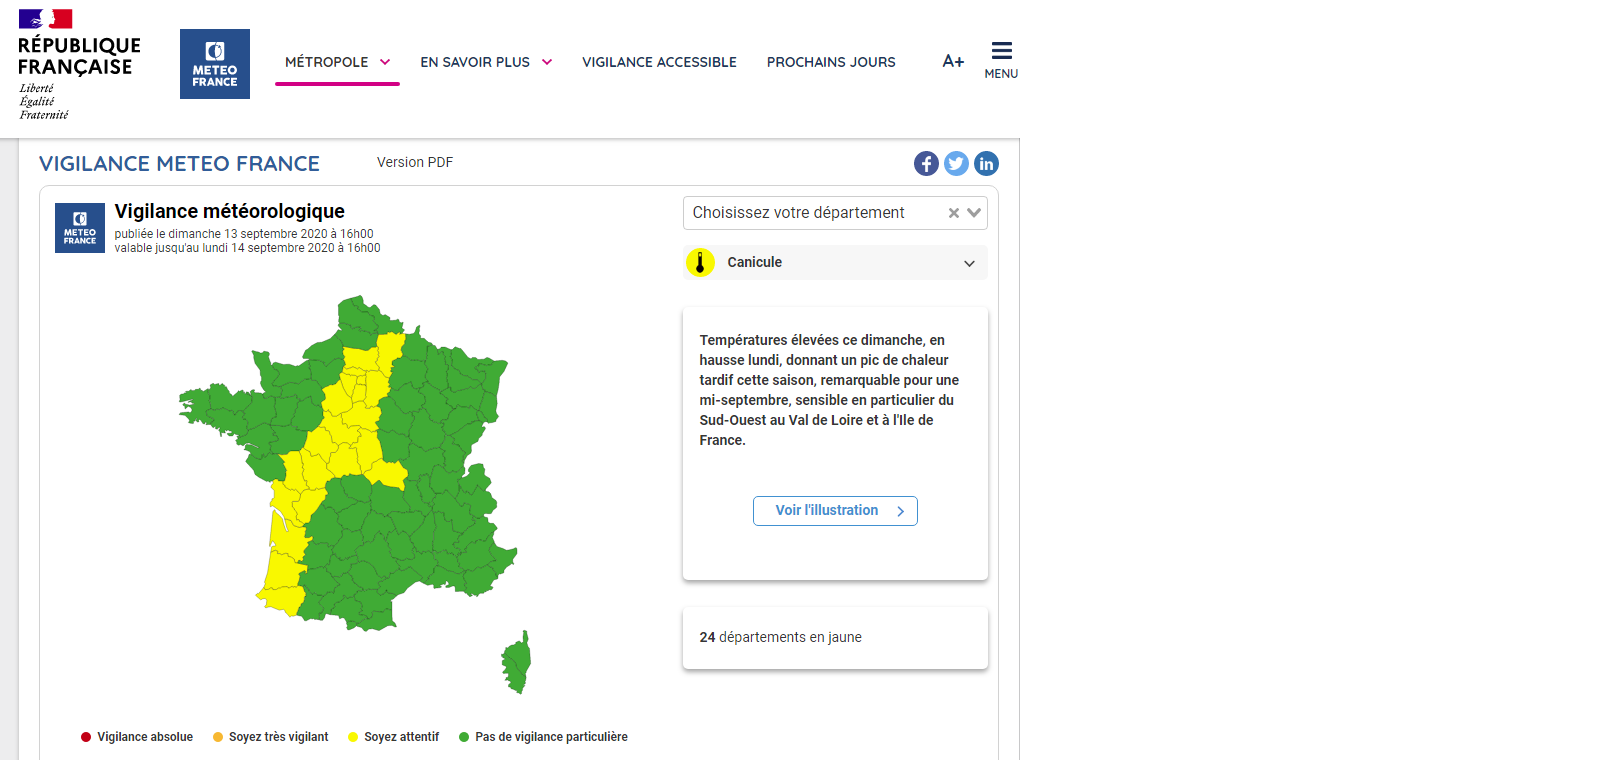Viewport: 1604px width, 770px height.
Task: Click the Vigilance météorologique title
Action: 230,211
